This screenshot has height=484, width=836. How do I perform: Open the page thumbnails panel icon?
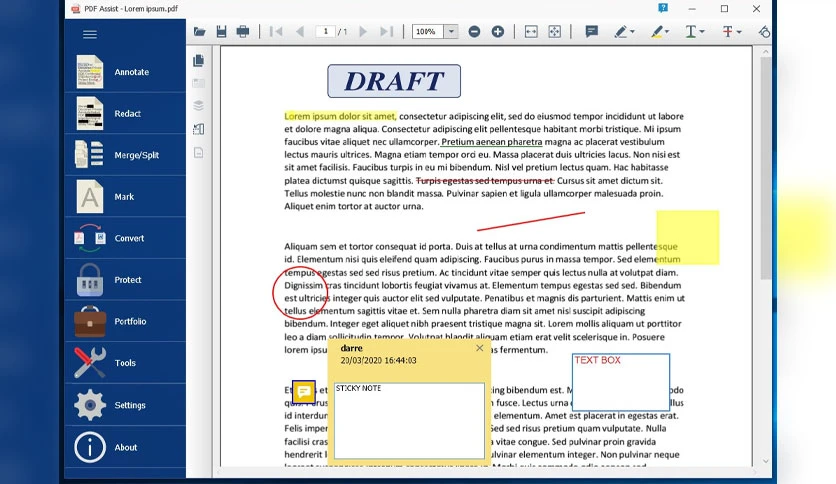pyautogui.click(x=198, y=60)
